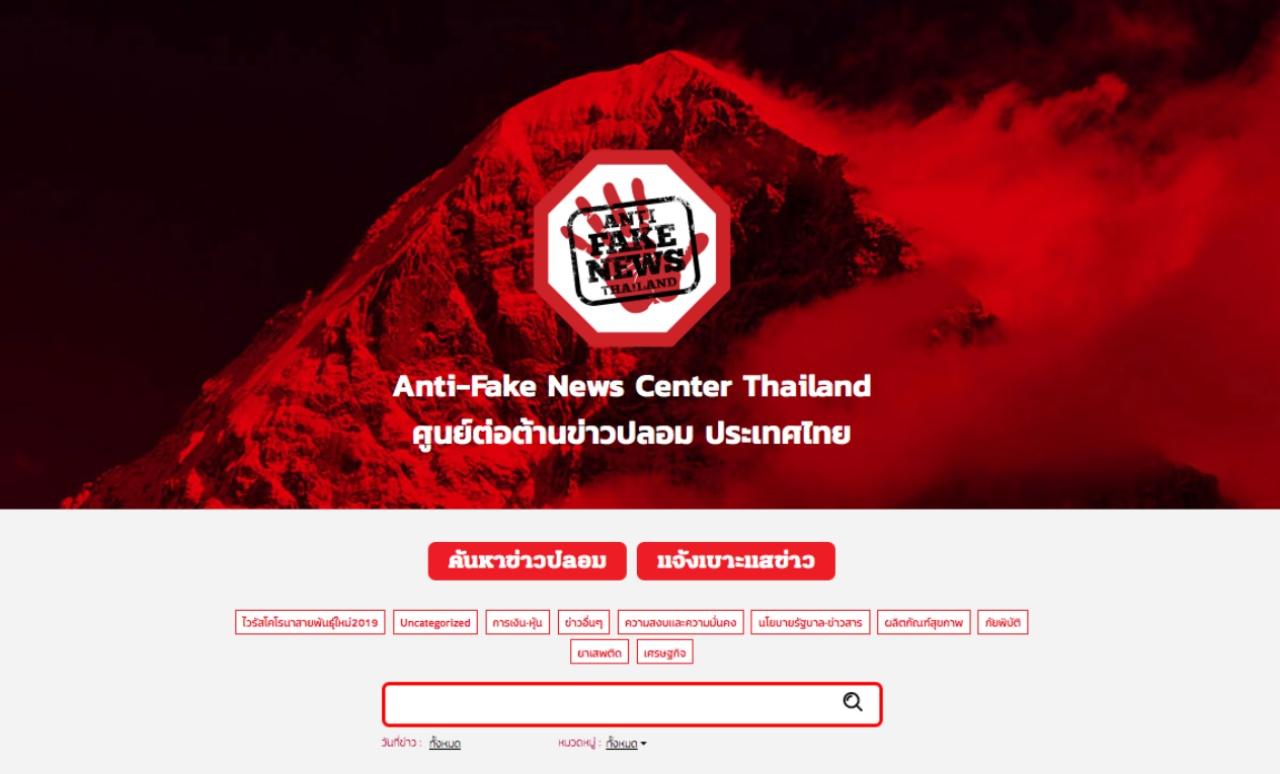
Task: Select the ภัยพิบัติ category tag
Action: click(1003, 622)
